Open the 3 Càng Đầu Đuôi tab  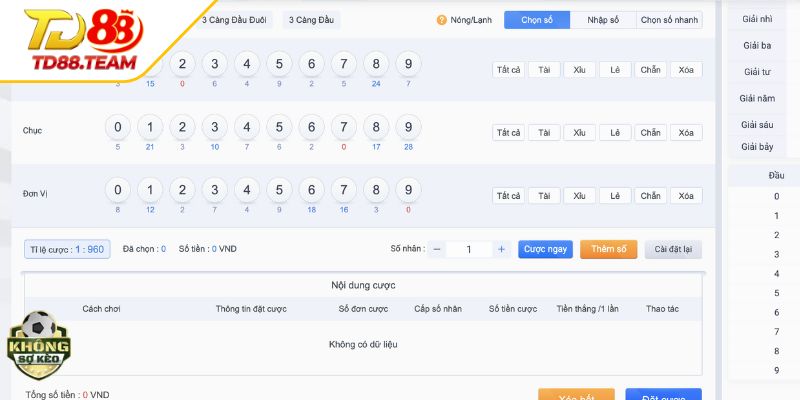click(234, 20)
